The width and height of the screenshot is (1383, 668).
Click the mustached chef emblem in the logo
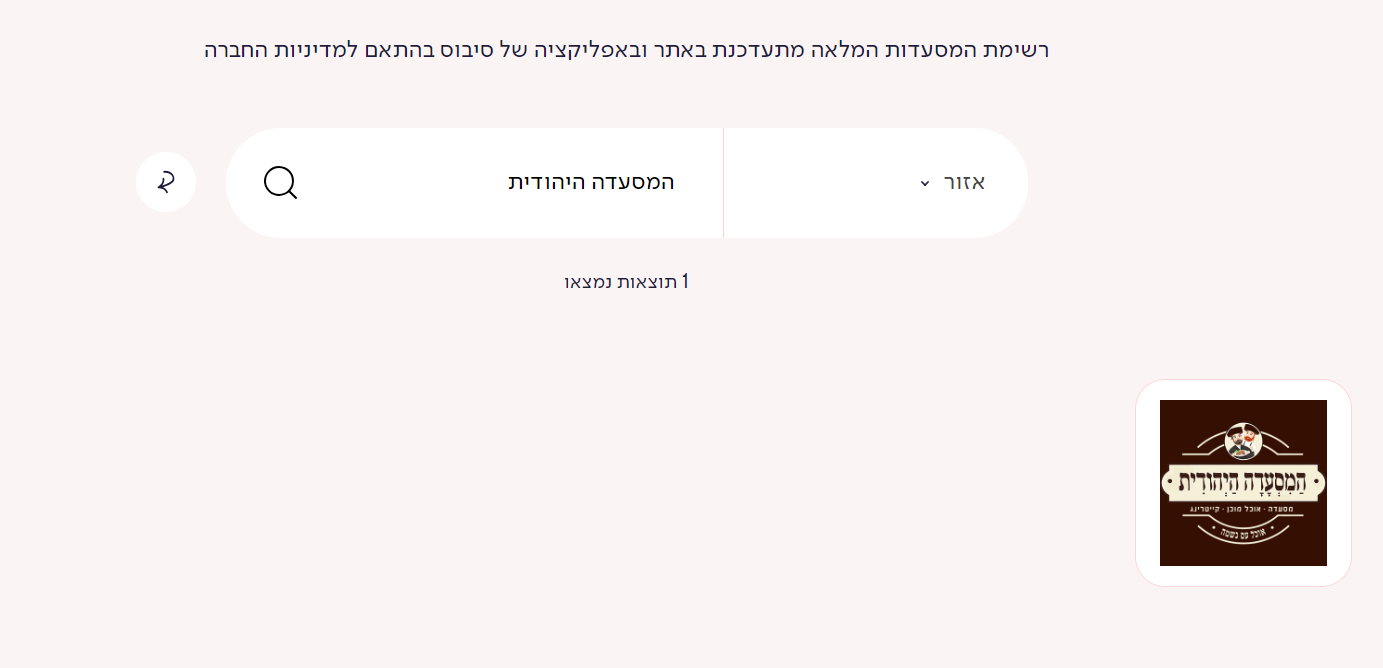[x=1243, y=440]
